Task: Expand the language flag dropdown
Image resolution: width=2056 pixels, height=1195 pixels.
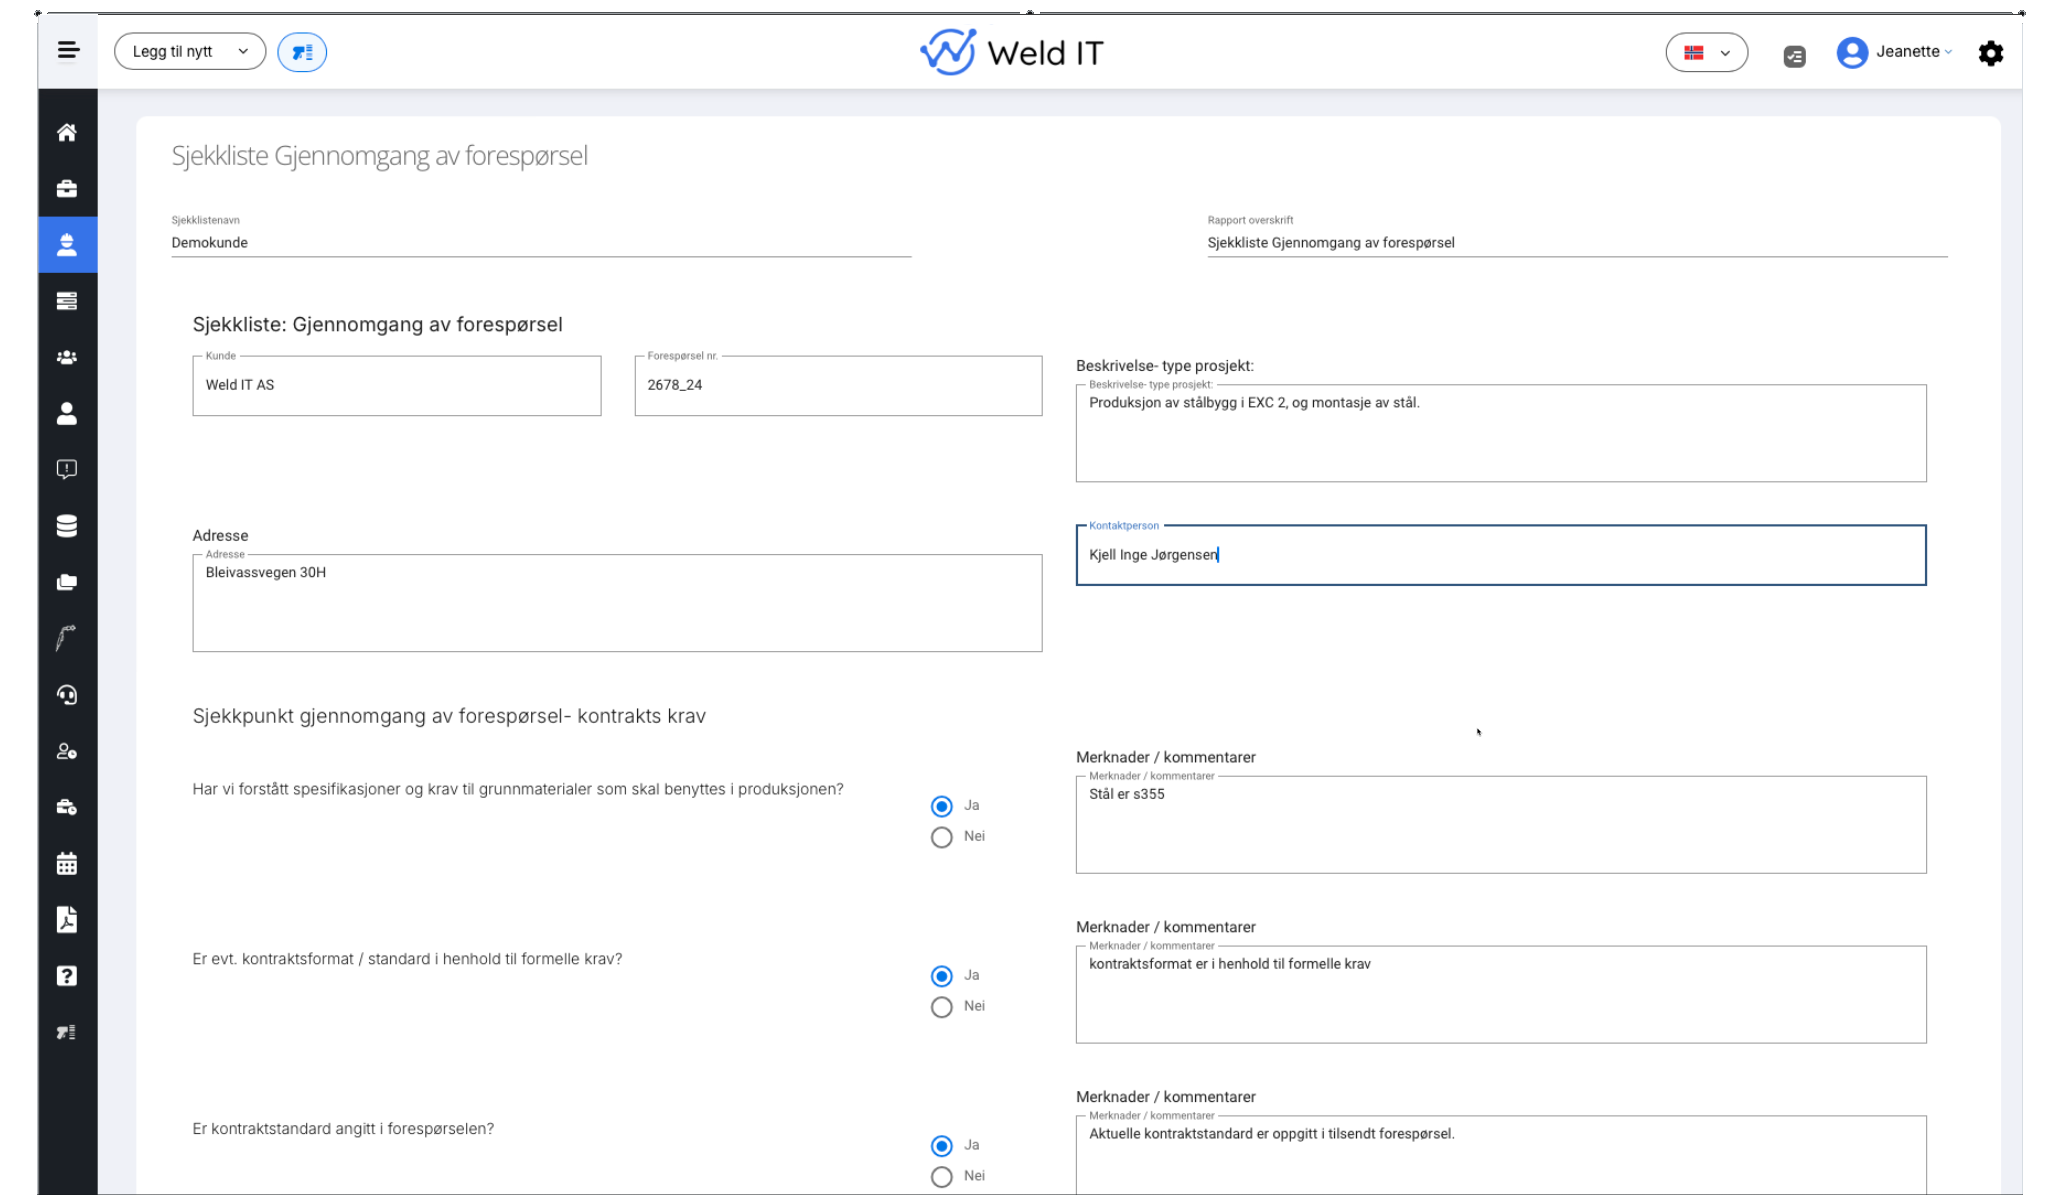Action: pyautogui.click(x=1706, y=53)
